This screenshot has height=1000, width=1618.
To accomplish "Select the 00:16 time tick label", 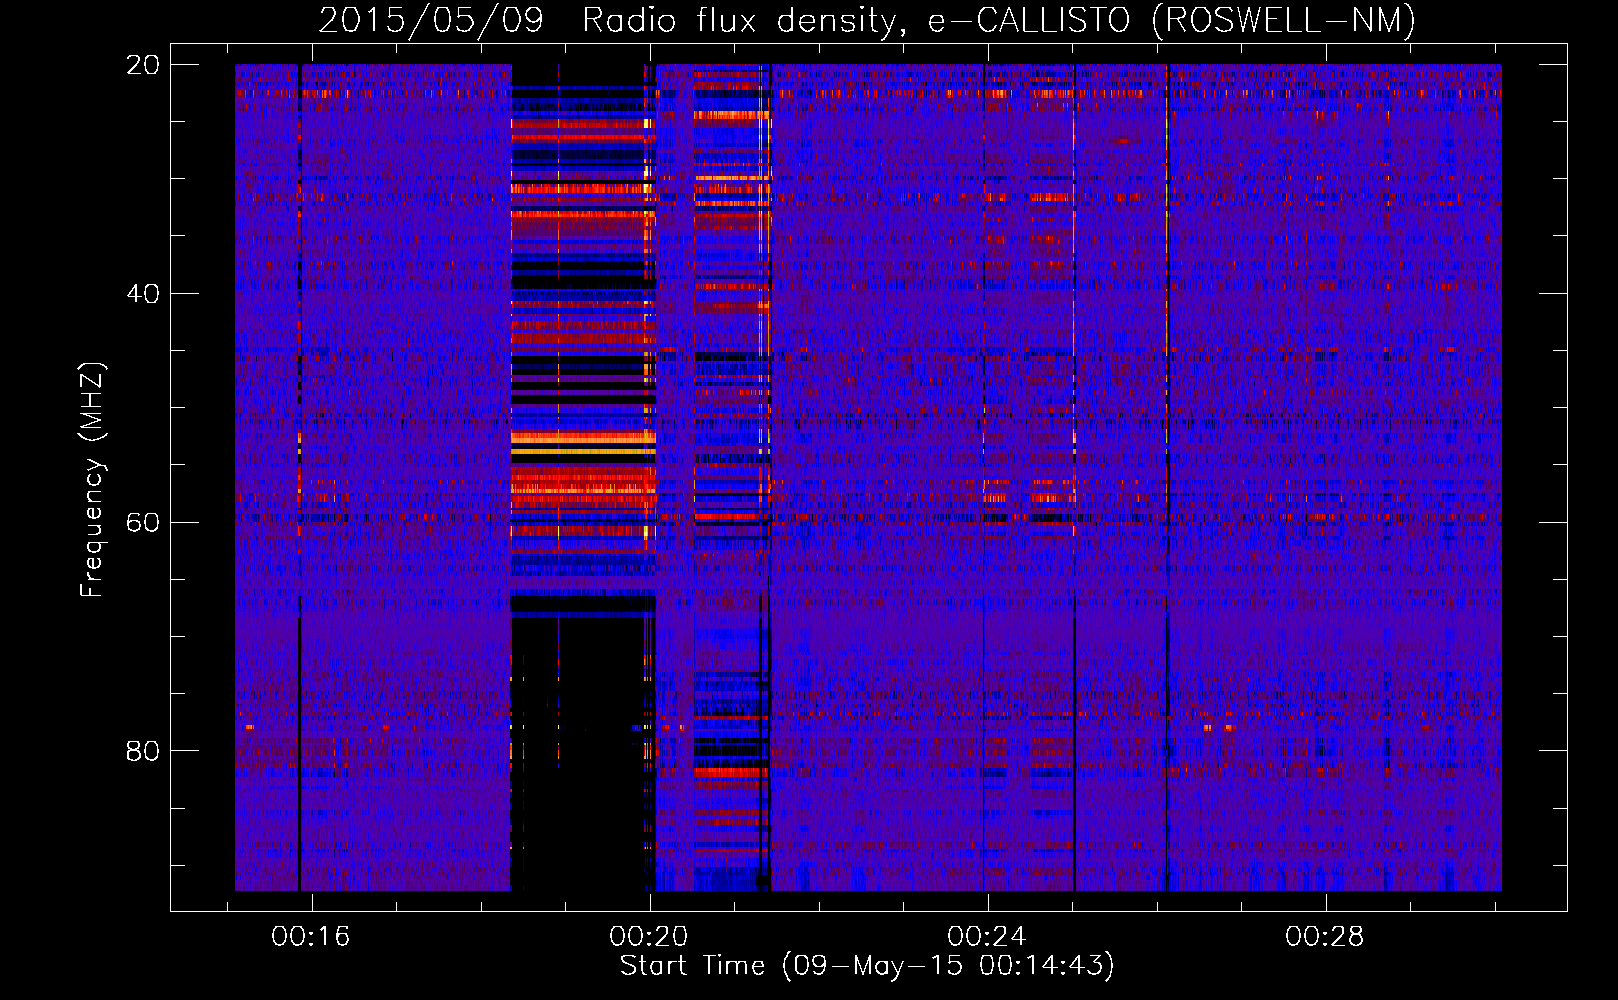I will (x=311, y=936).
